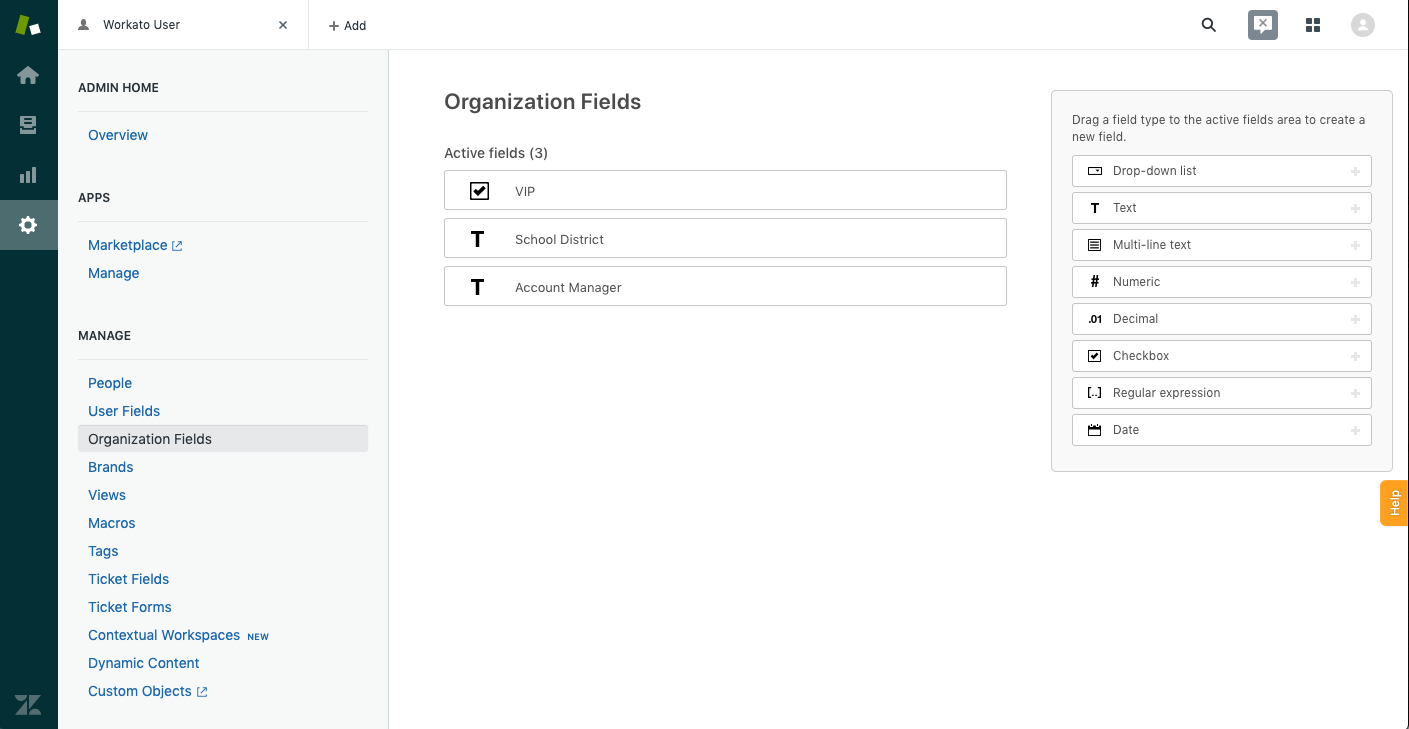The height and width of the screenshot is (729, 1409).
Task: Open the People settings page
Action: pyautogui.click(x=109, y=383)
